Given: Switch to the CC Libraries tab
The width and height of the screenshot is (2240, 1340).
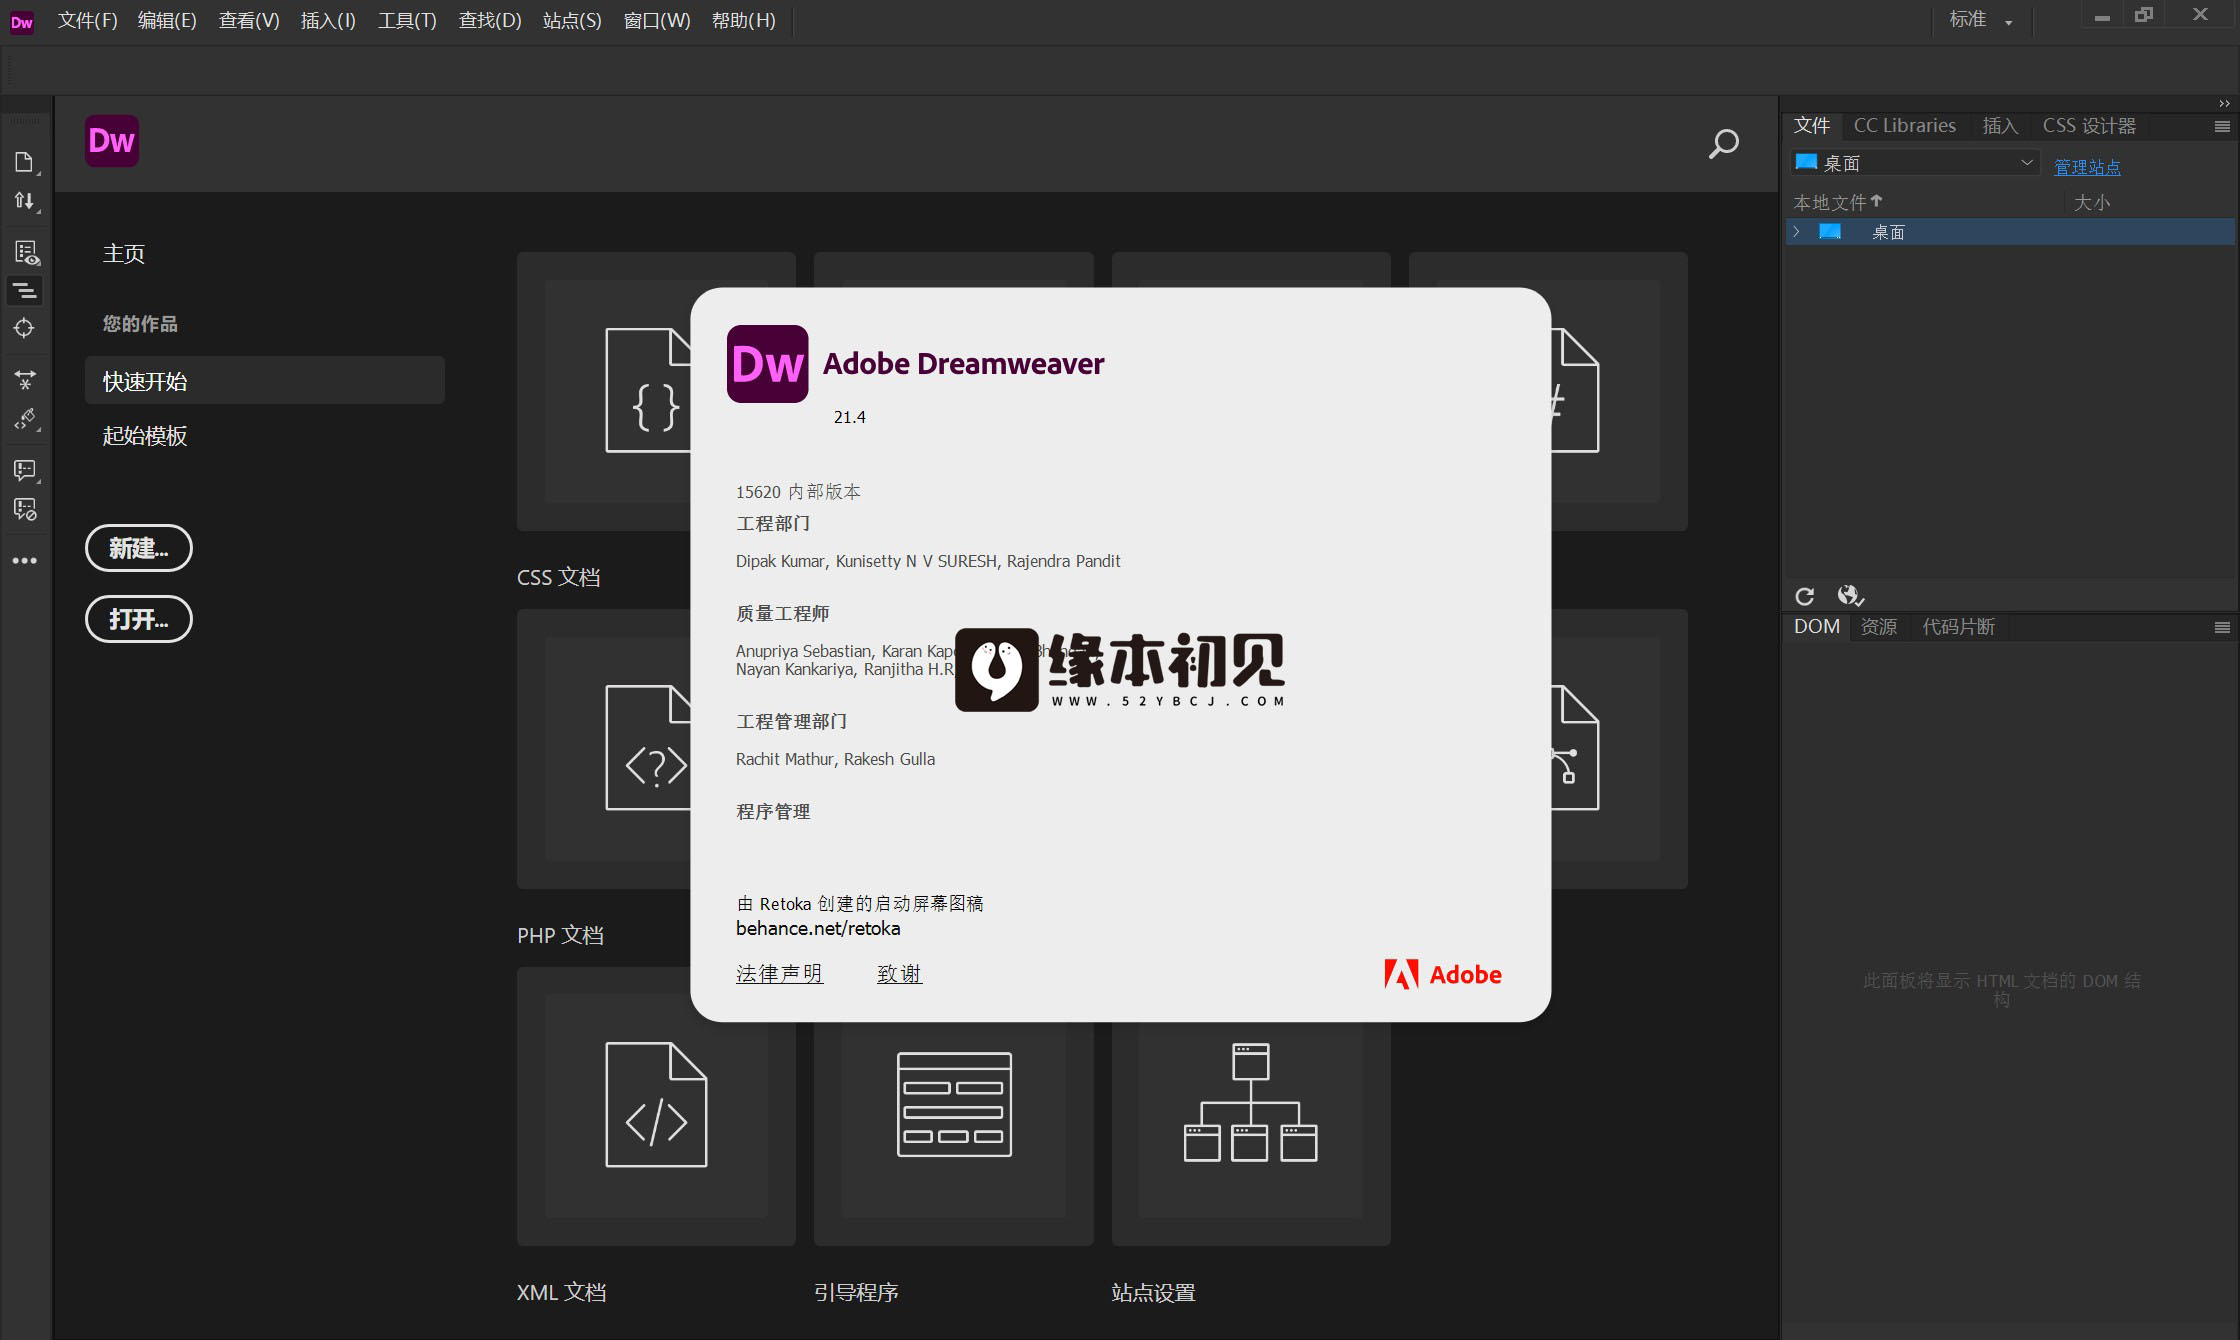Looking at the screenshot, I should pyautogui.click(x=1904, y=125).
